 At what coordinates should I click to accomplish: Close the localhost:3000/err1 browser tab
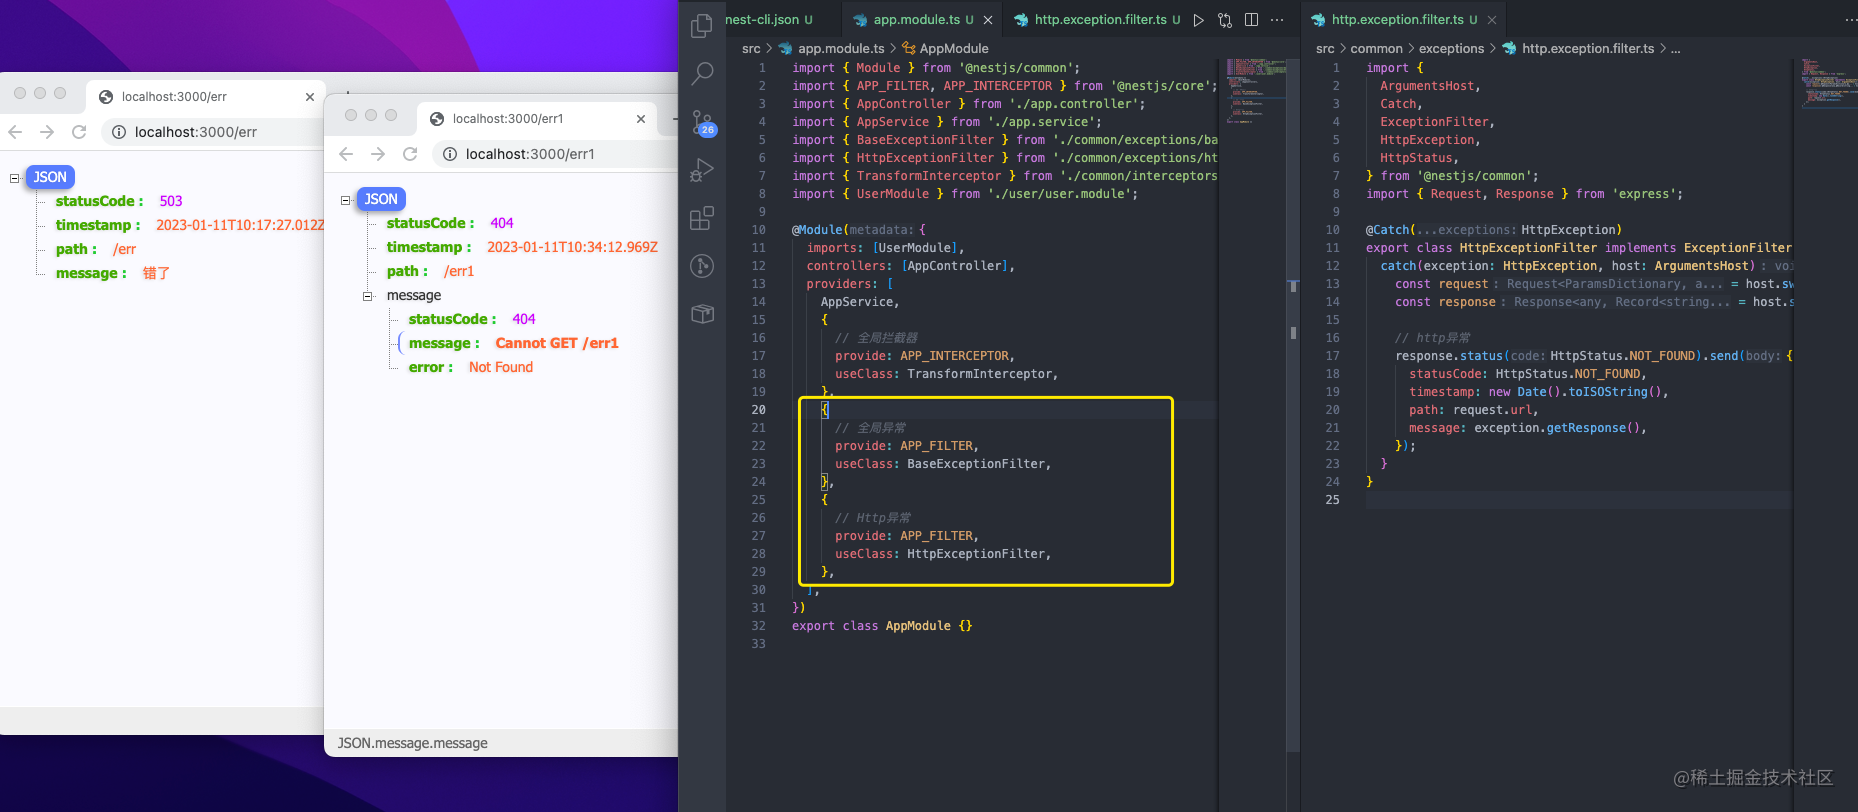tap(641, 119)
